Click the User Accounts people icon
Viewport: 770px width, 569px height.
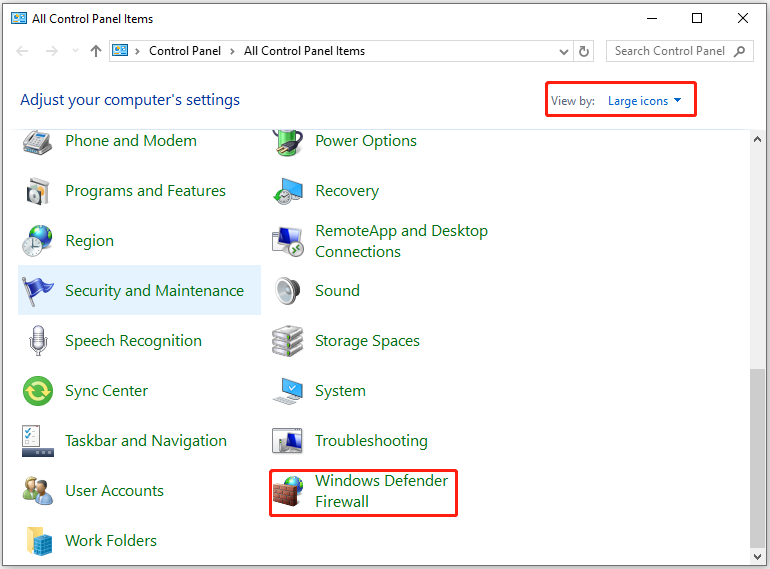(38, 490)
